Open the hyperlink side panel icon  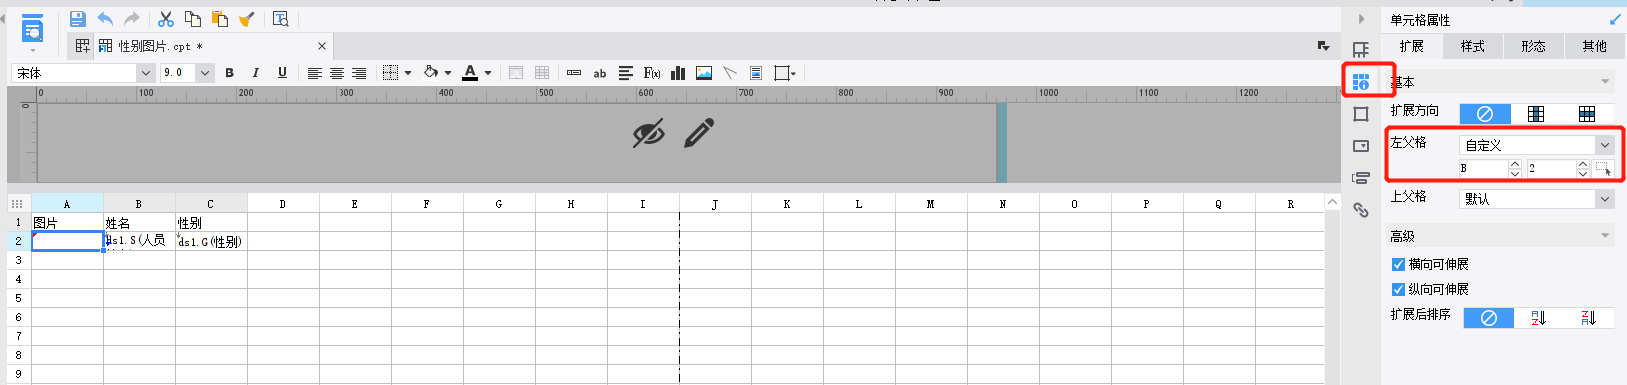coord(1361,210)
